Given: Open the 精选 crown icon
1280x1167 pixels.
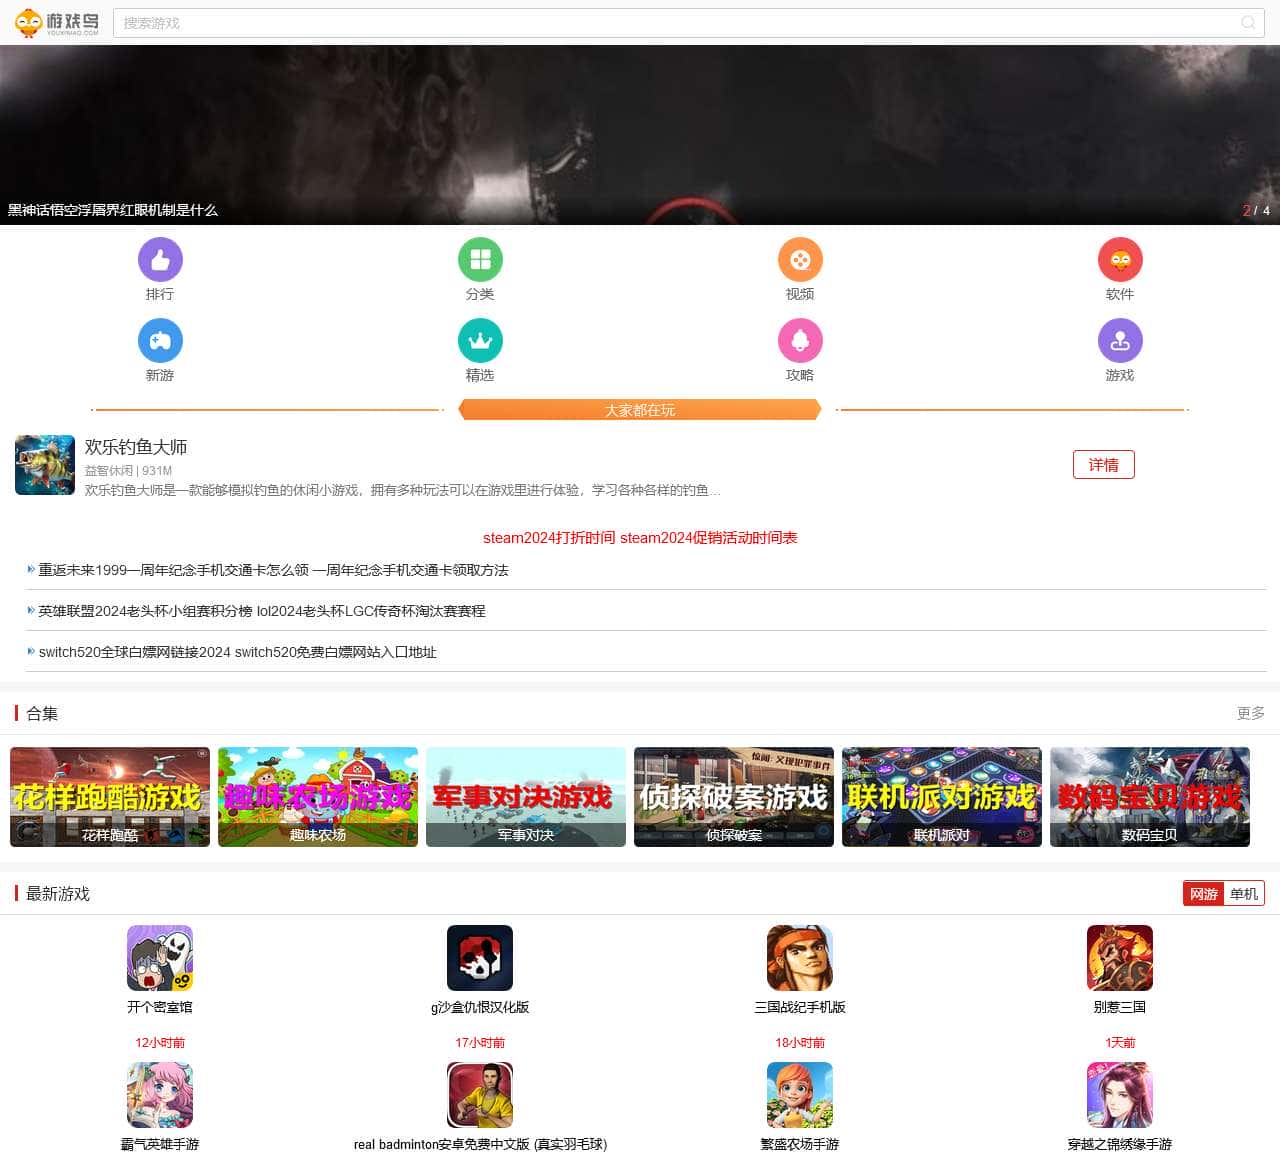Looking at the screenshot, I should point(480,341).
